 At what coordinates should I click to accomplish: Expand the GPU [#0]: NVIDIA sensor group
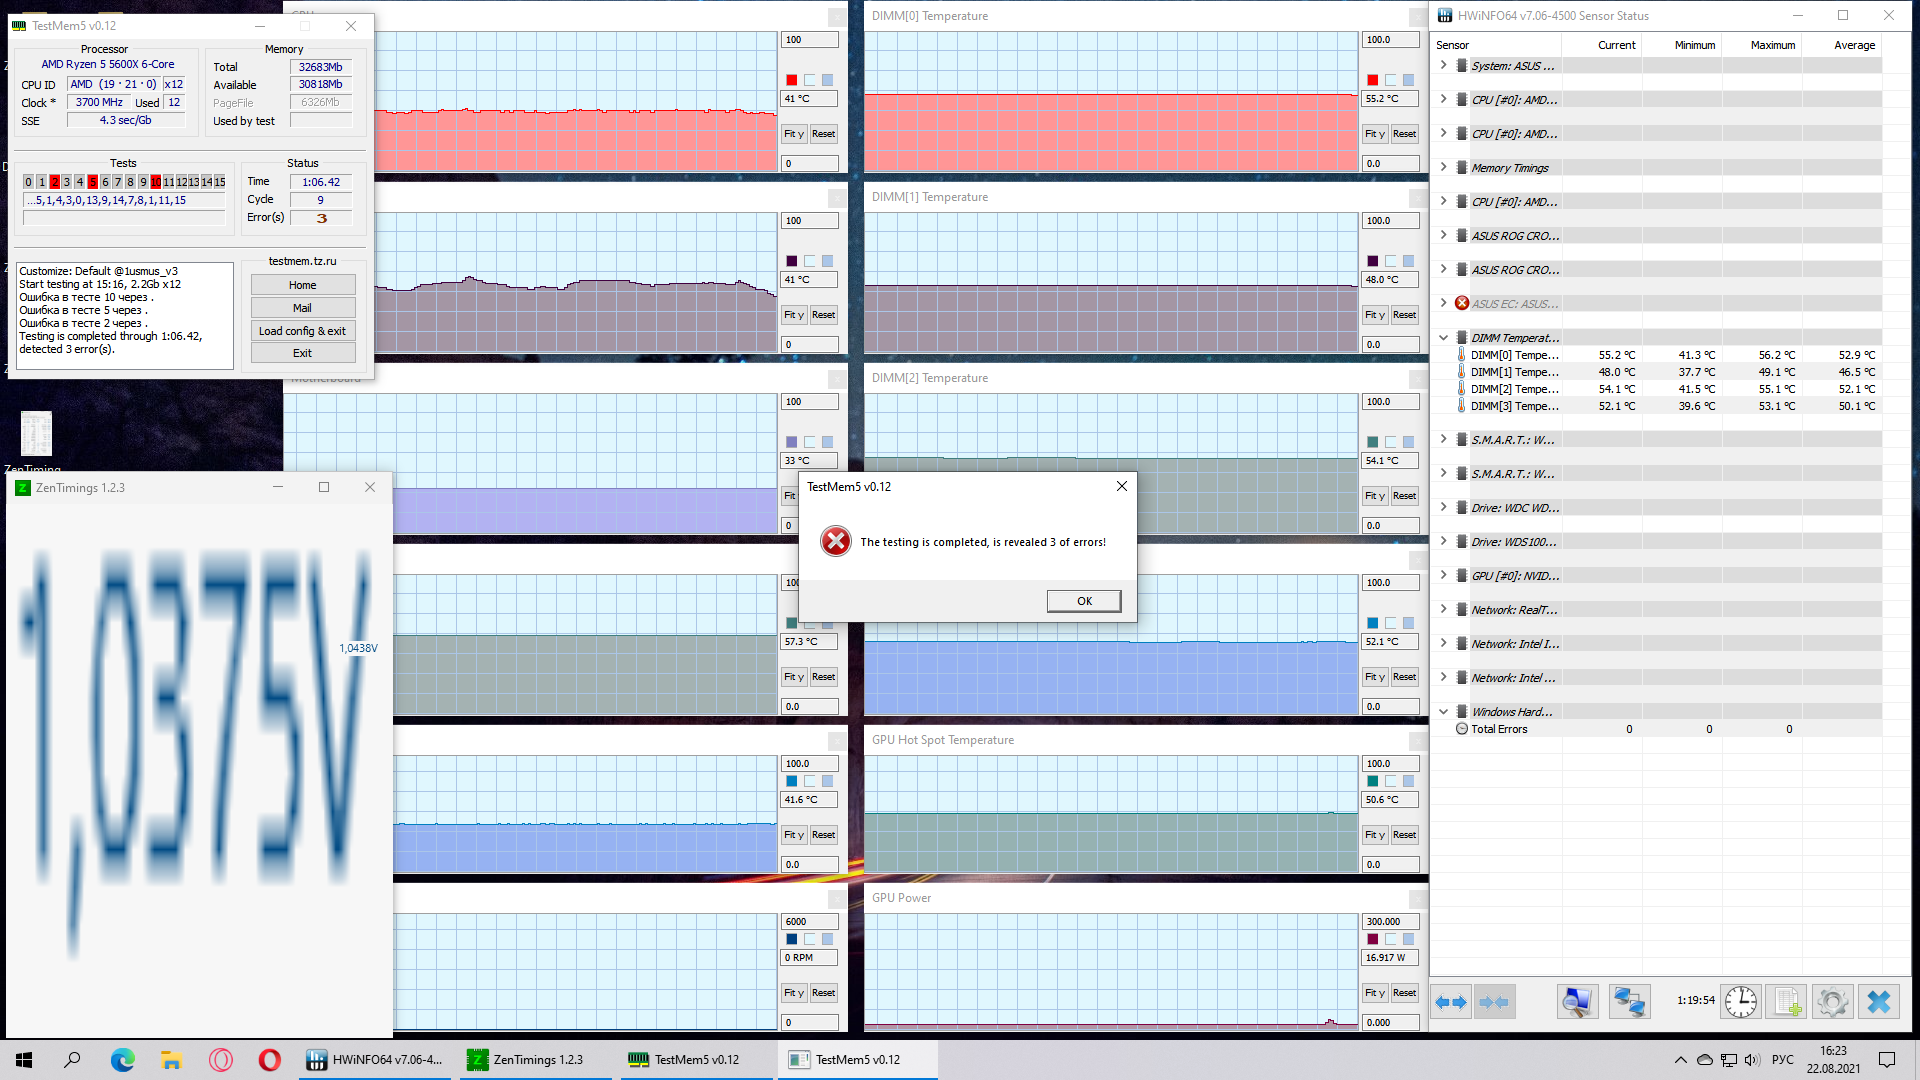[x=1443, y=575]
